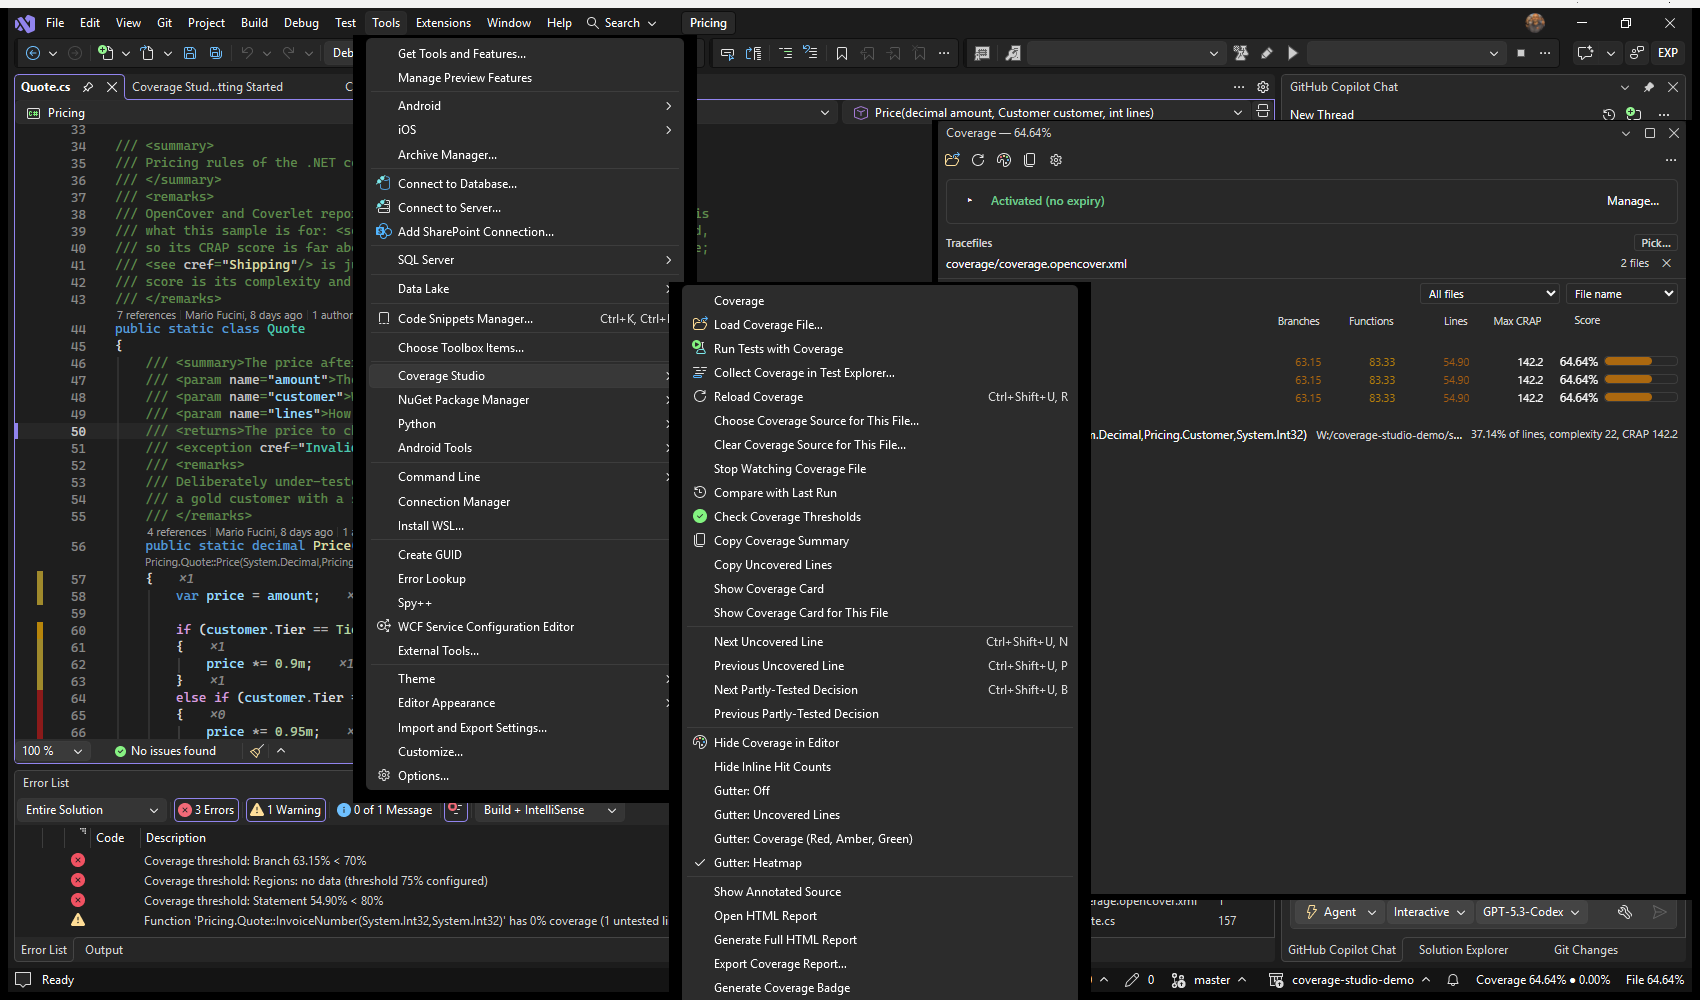Toggle the 3 Errors filter

click(x=206, y=810)
